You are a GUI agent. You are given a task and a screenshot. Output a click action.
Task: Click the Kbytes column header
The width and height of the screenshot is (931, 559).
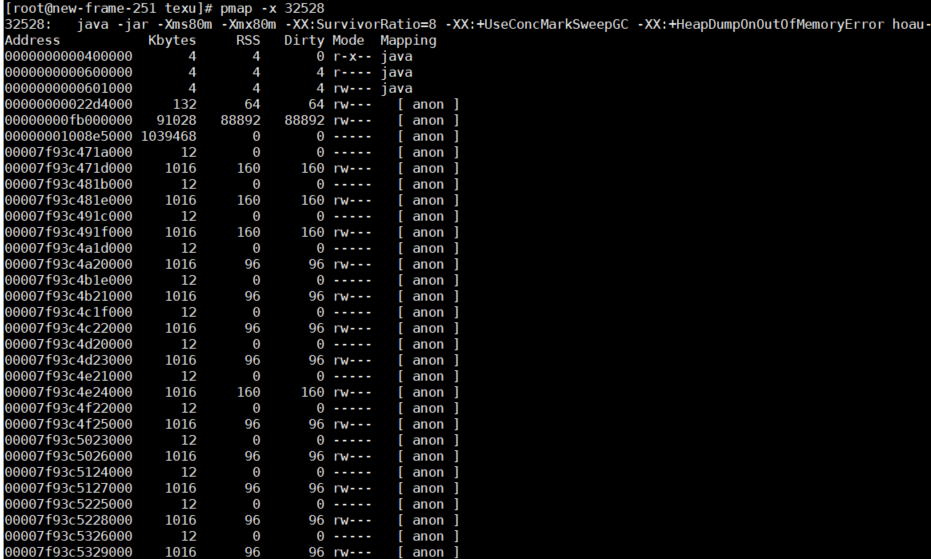click(172, 41)
